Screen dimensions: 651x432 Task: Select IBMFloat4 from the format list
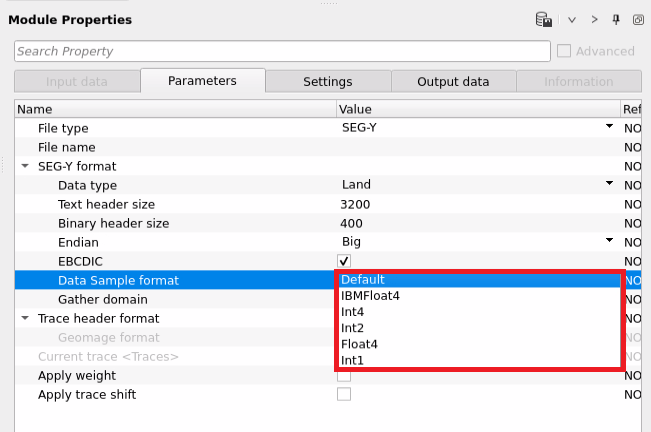click(370, 296)
